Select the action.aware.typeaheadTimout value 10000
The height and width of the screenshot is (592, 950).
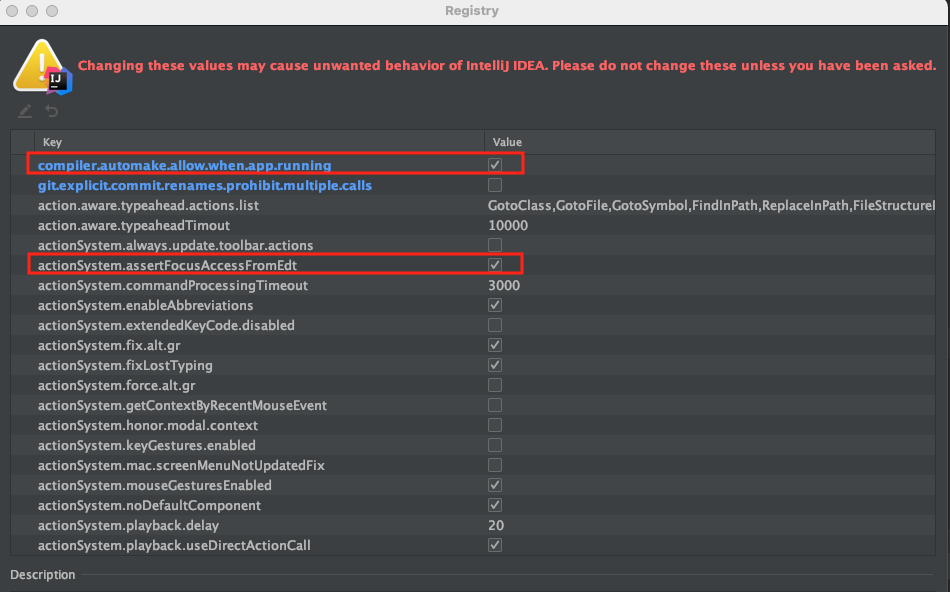(508, 225)
